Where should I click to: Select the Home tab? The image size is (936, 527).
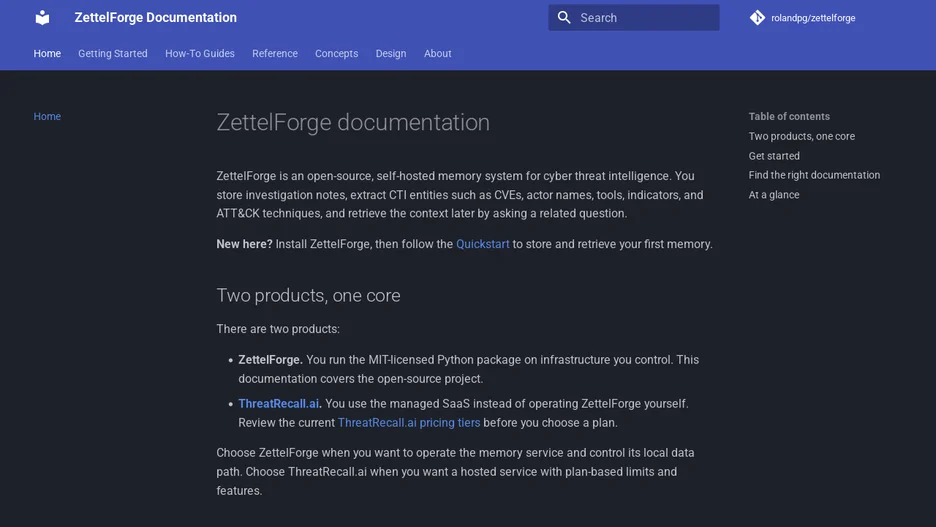[x=47, y=53]
